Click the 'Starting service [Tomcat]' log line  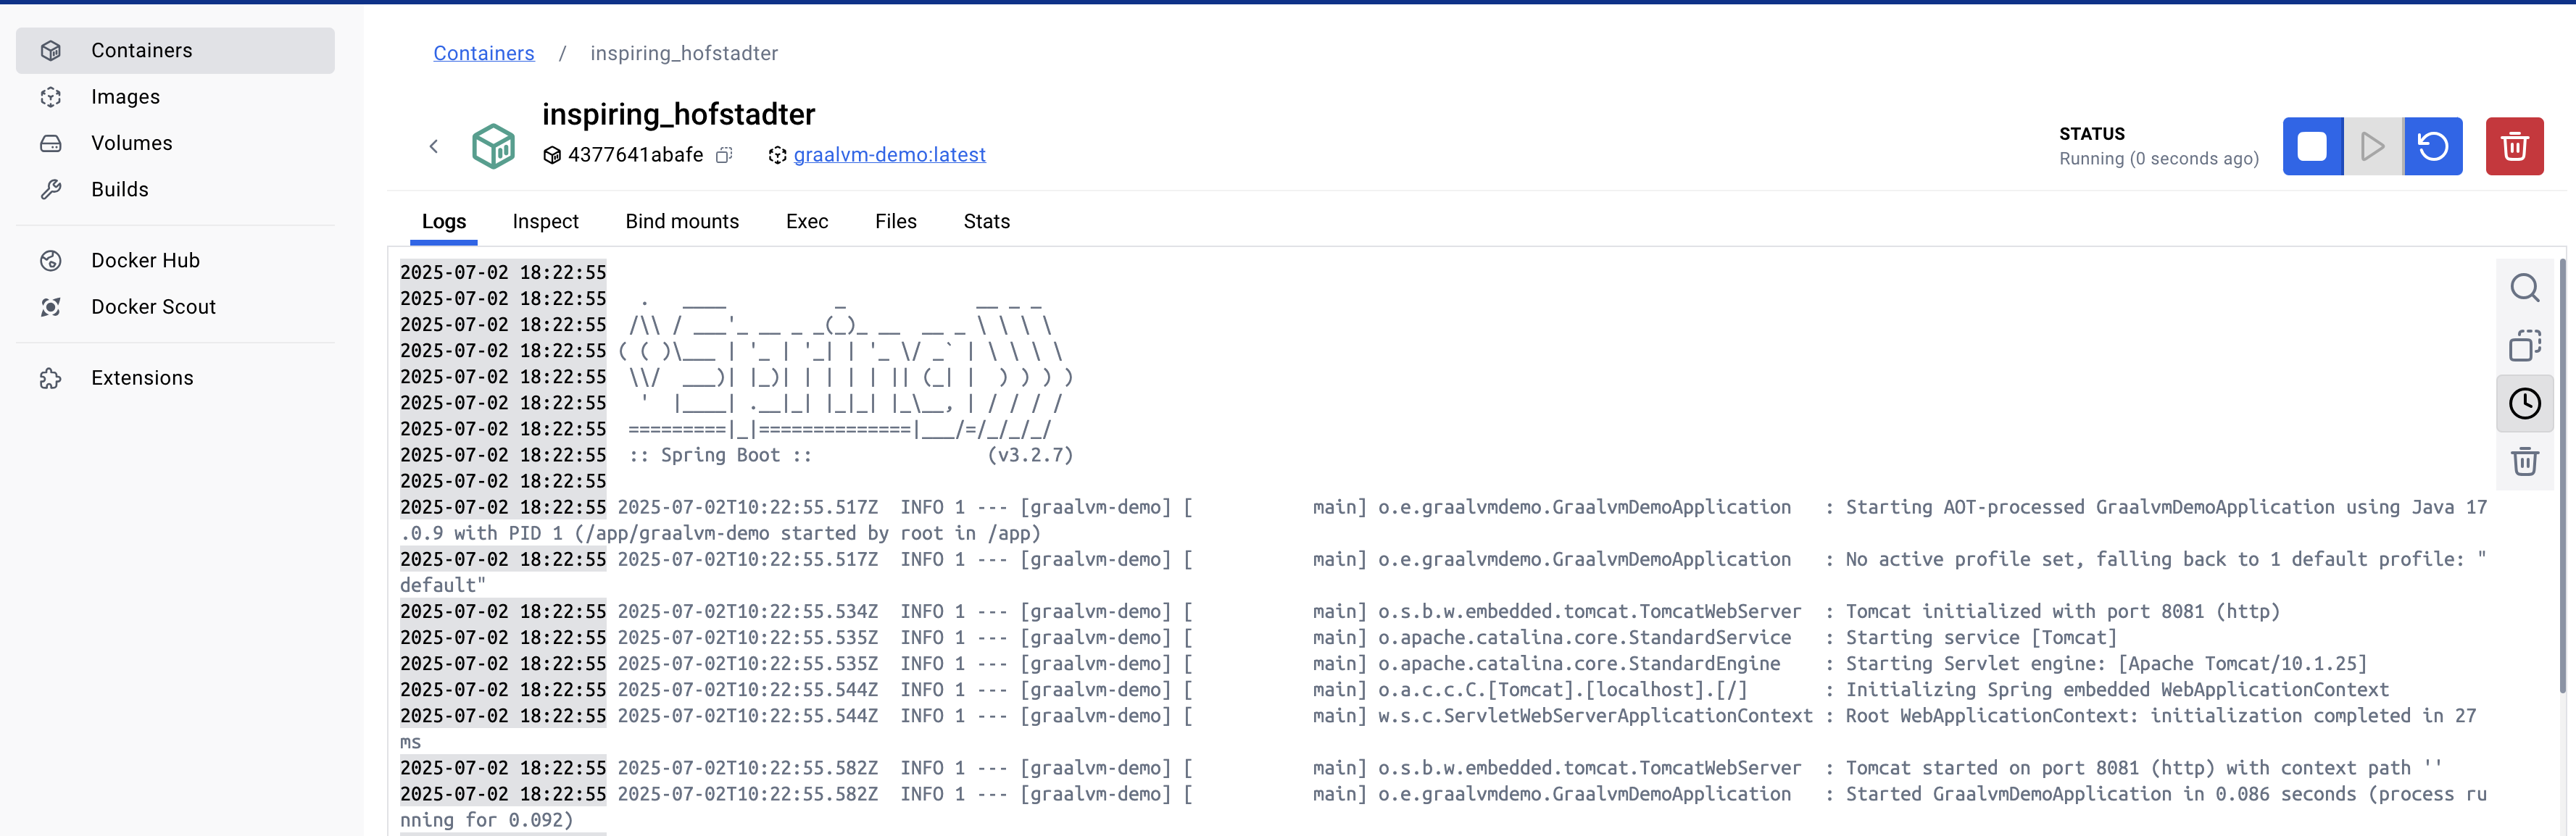point(1980,637)
